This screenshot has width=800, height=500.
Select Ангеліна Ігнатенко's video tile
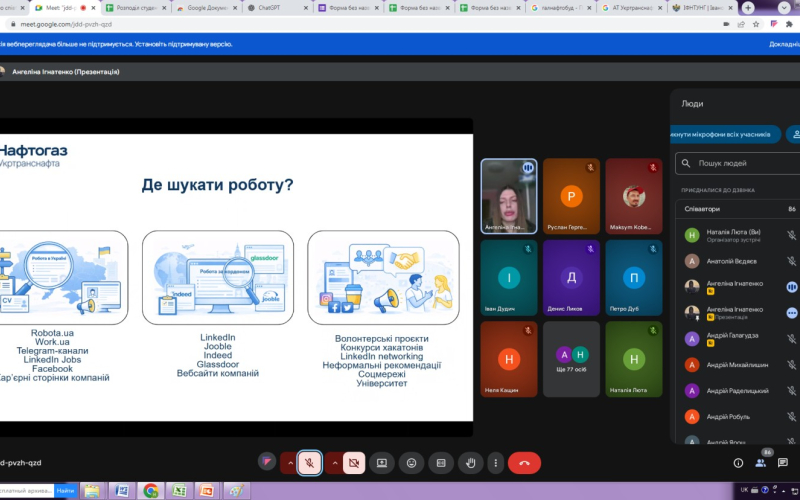click(509, 196)
